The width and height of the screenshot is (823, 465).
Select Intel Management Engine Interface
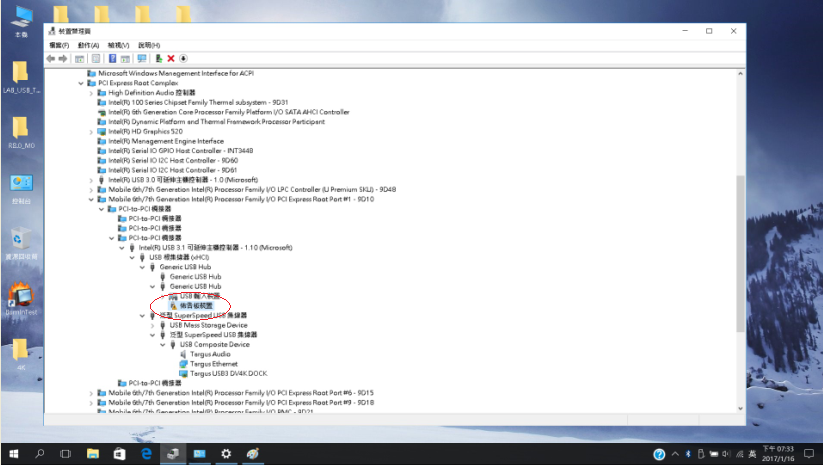tap(166, 141)
